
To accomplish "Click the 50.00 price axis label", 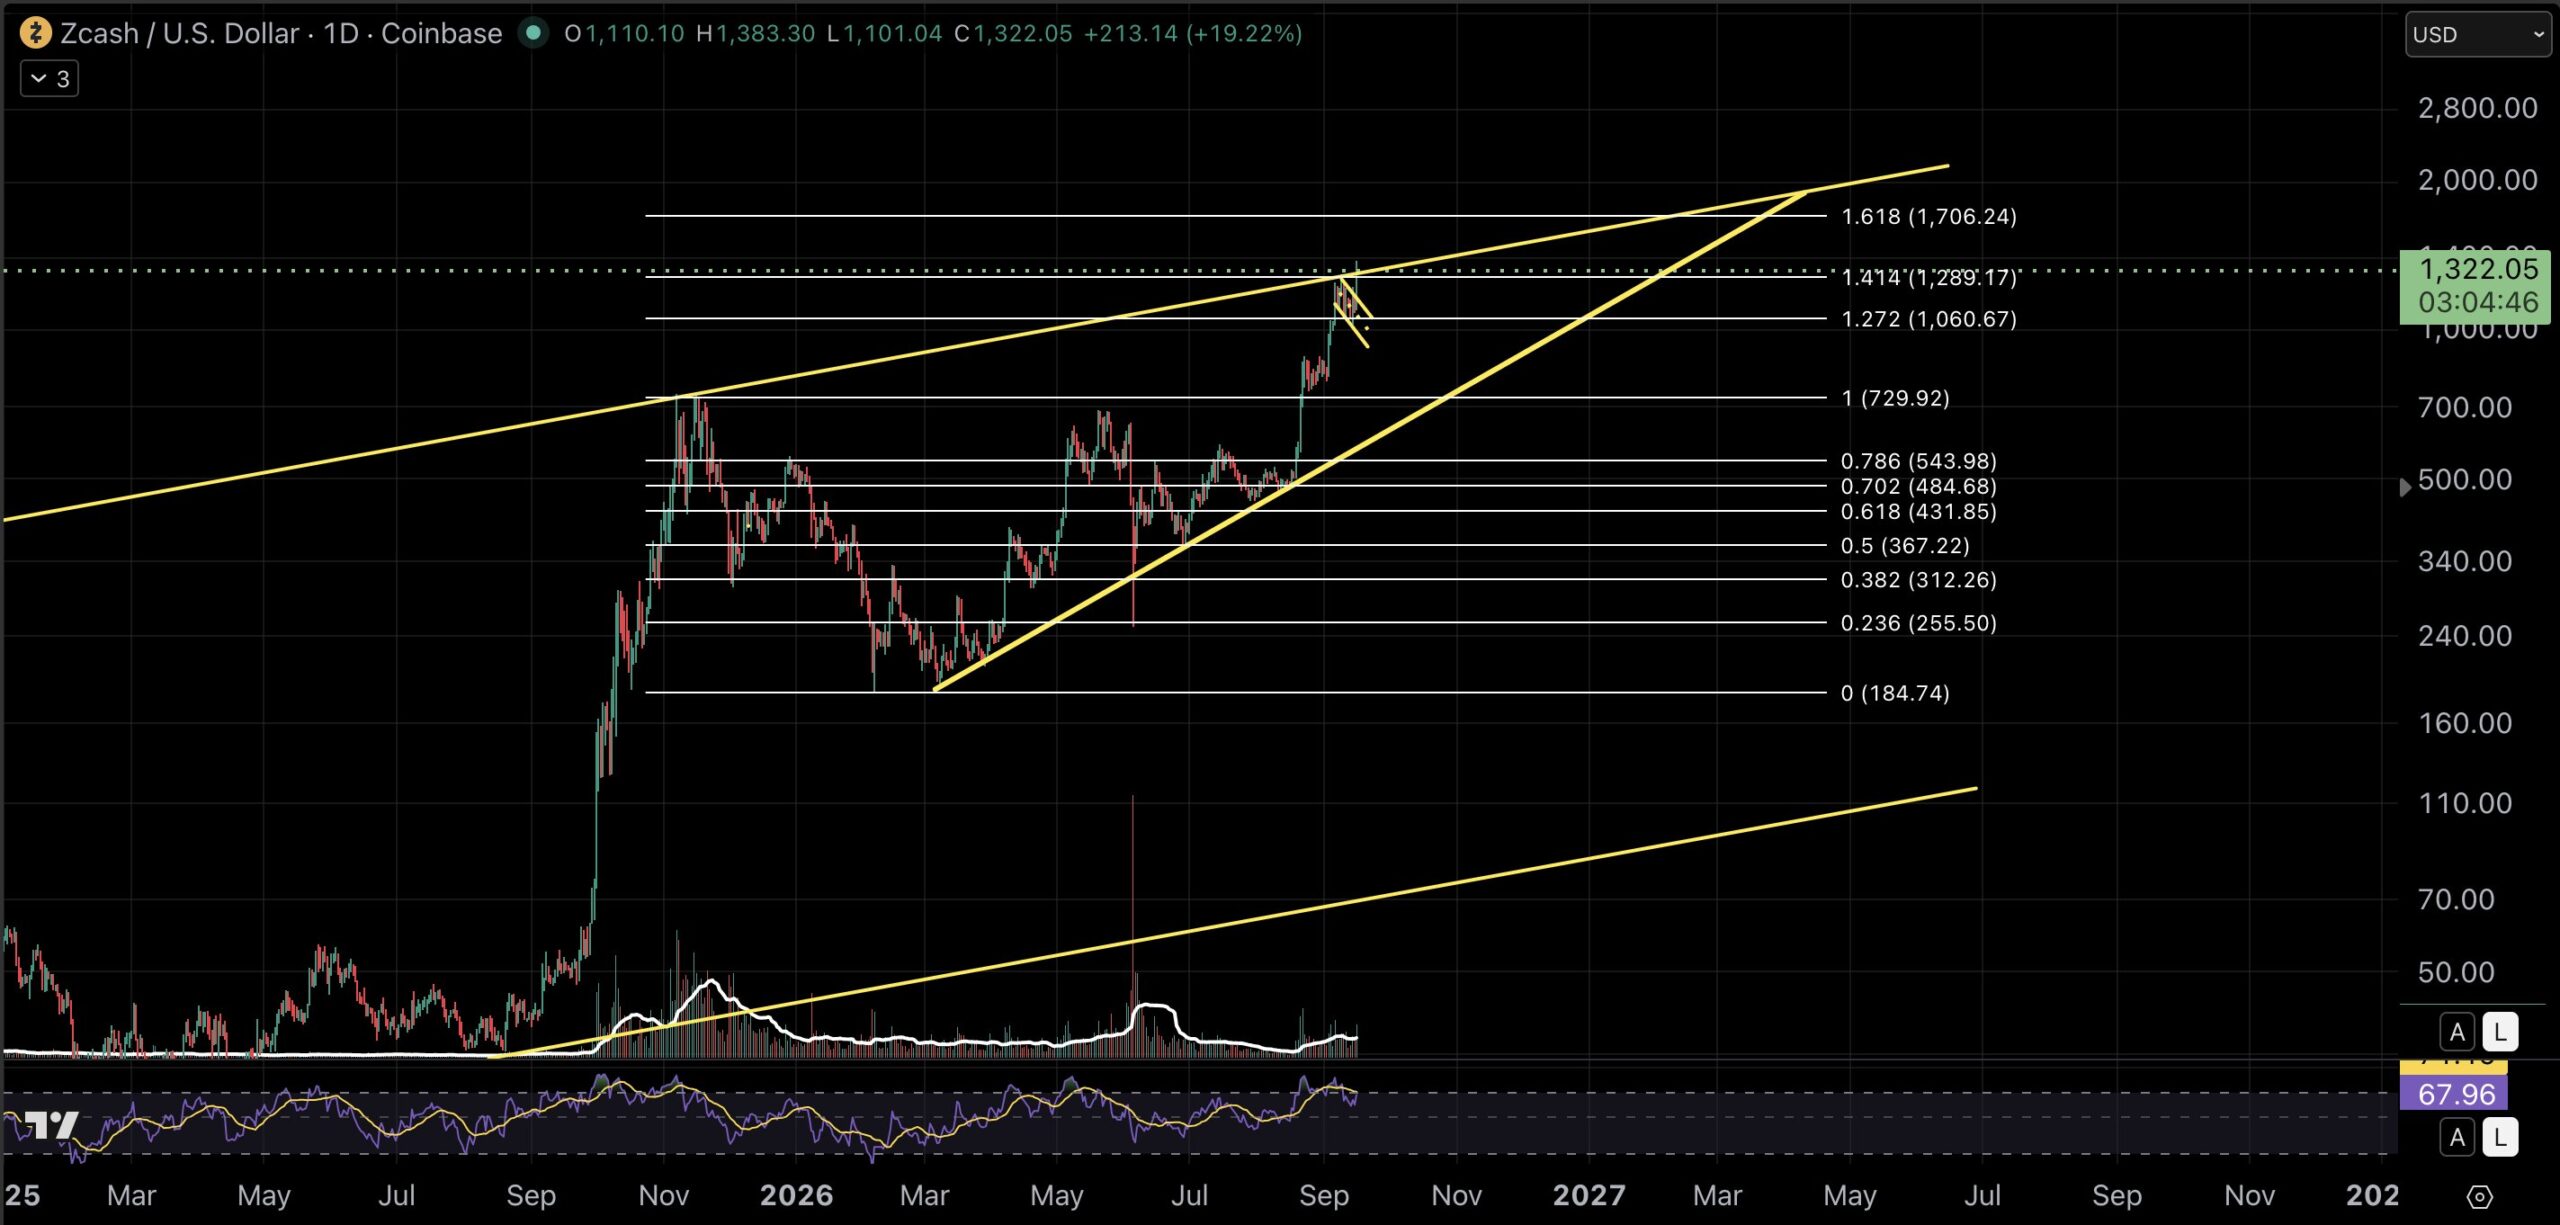I will coord(2456,972).
